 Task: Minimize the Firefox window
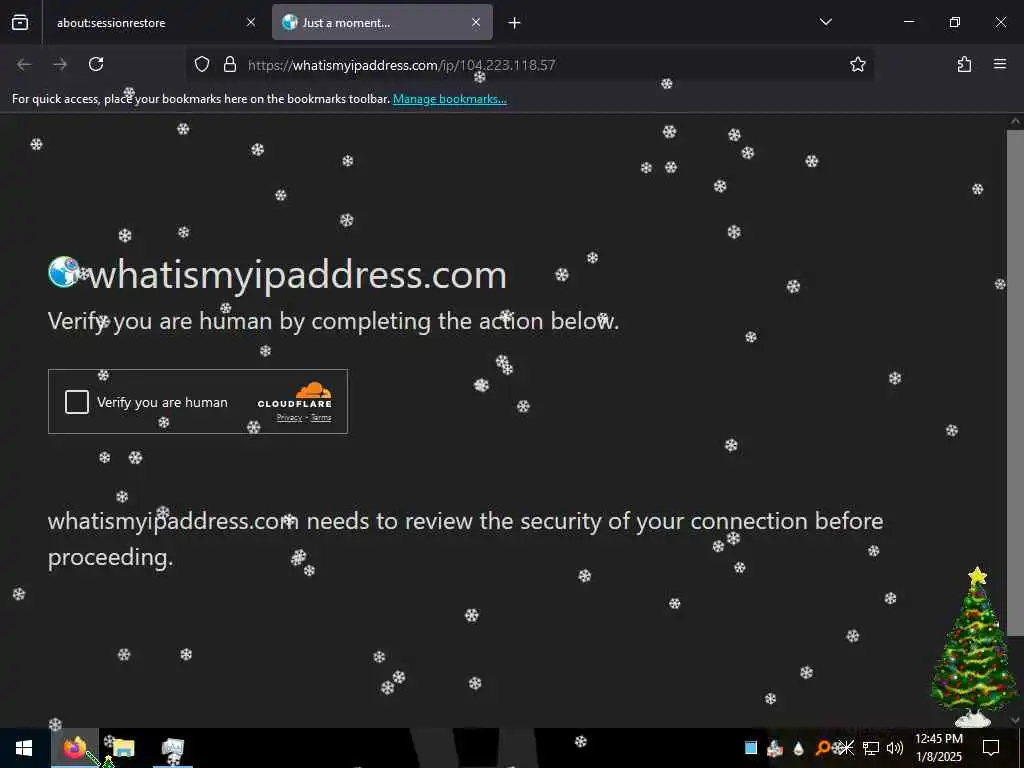909,22
